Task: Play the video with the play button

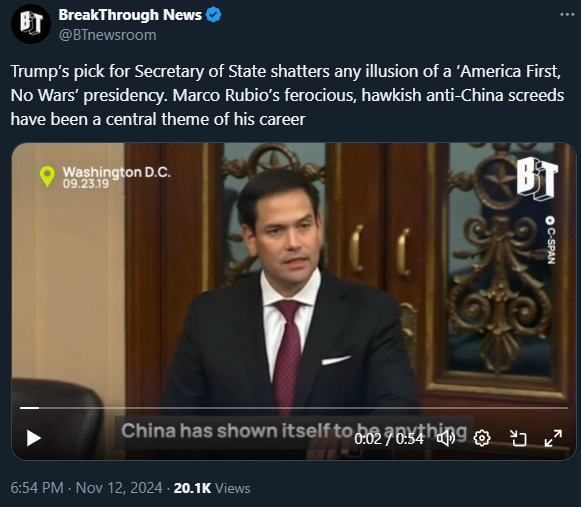Action: click(x=34, y=438)
